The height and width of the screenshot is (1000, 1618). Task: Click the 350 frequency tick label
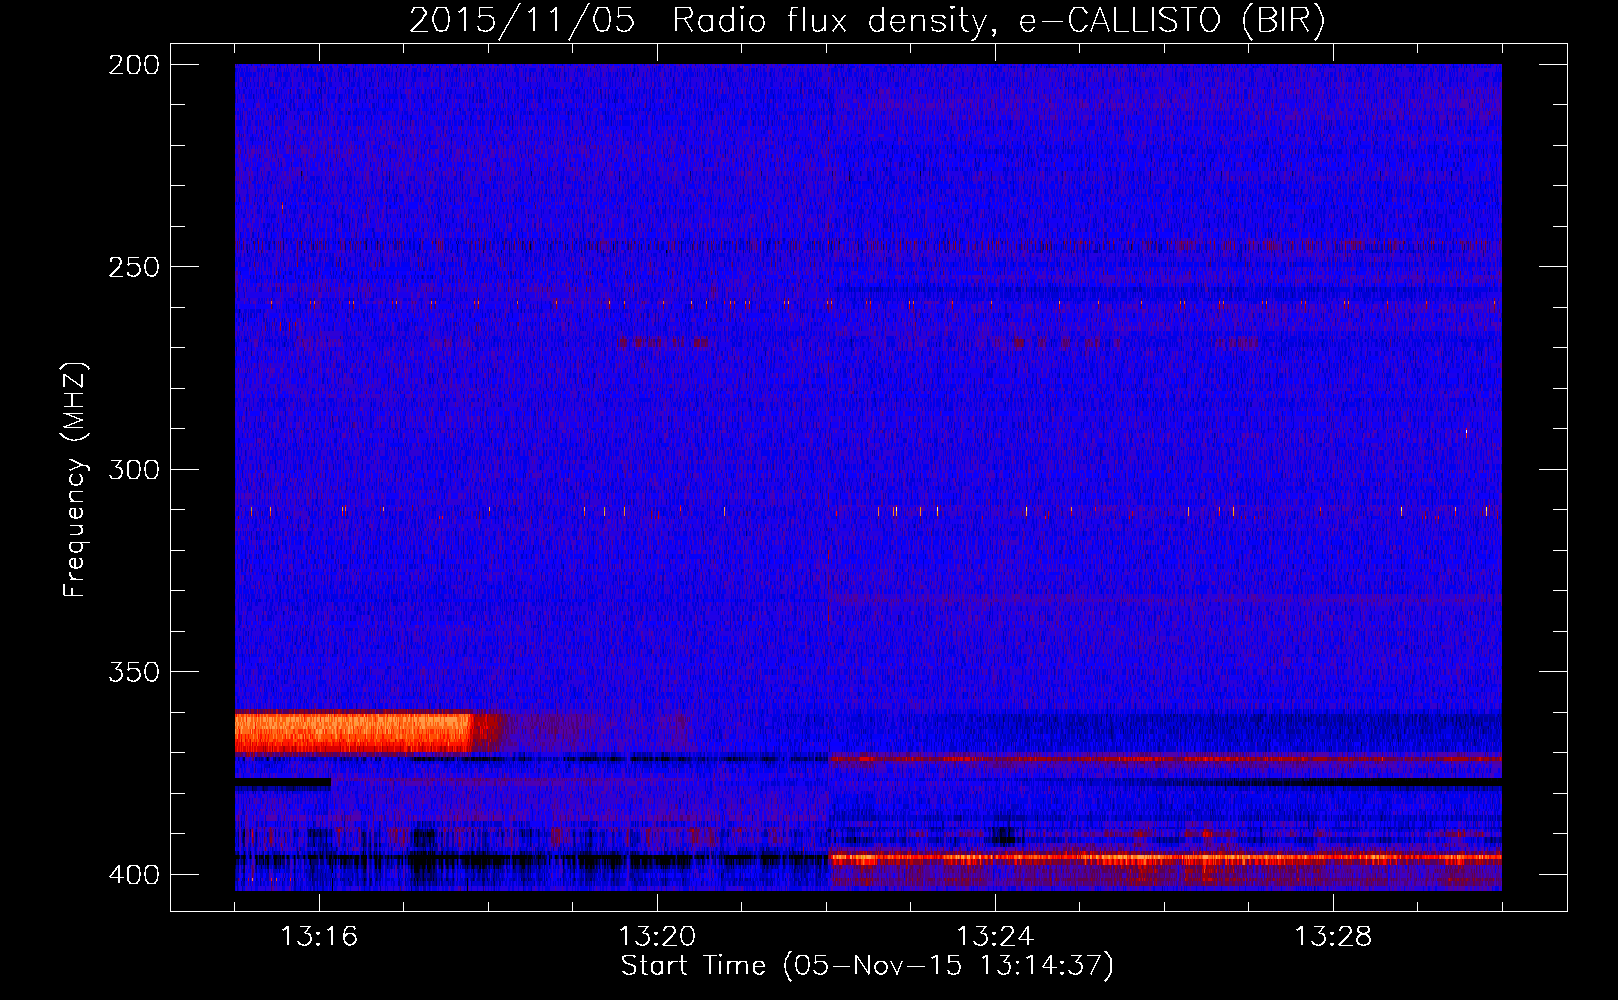(134, 672)
